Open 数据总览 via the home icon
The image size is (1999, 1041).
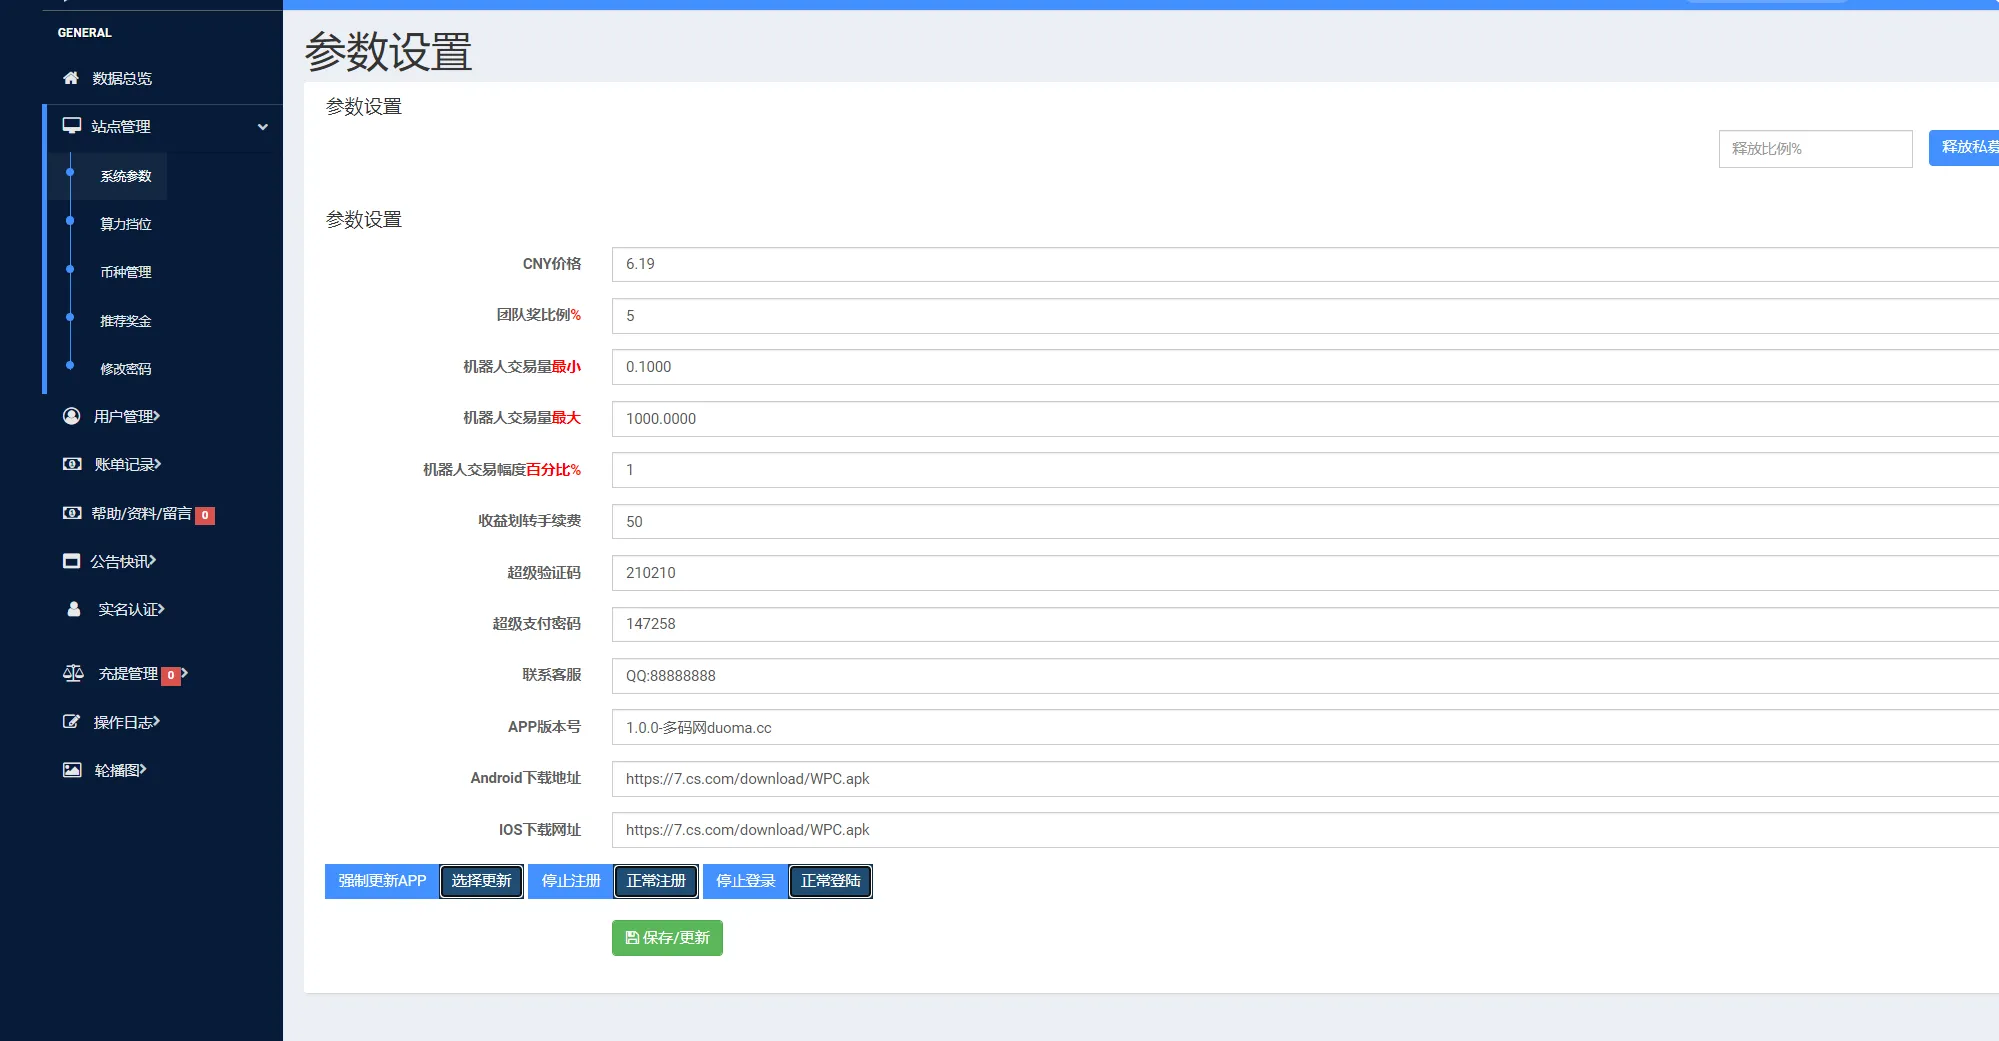(70, 78)
